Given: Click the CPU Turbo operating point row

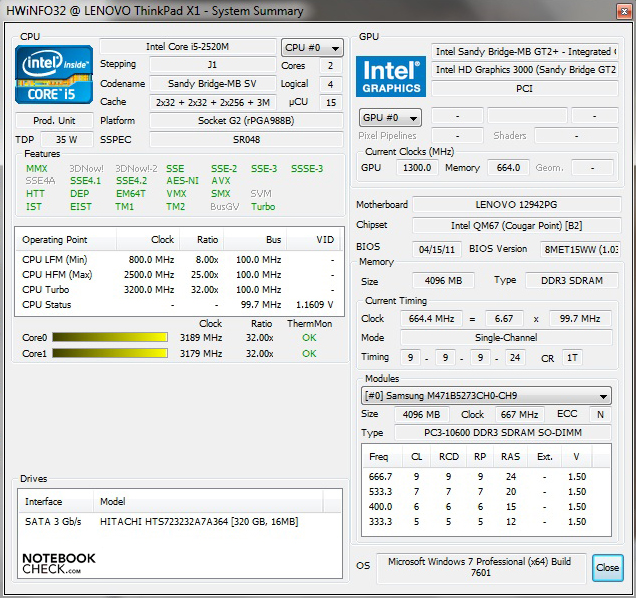Looking at the screenshot, I should coord(179,290).
